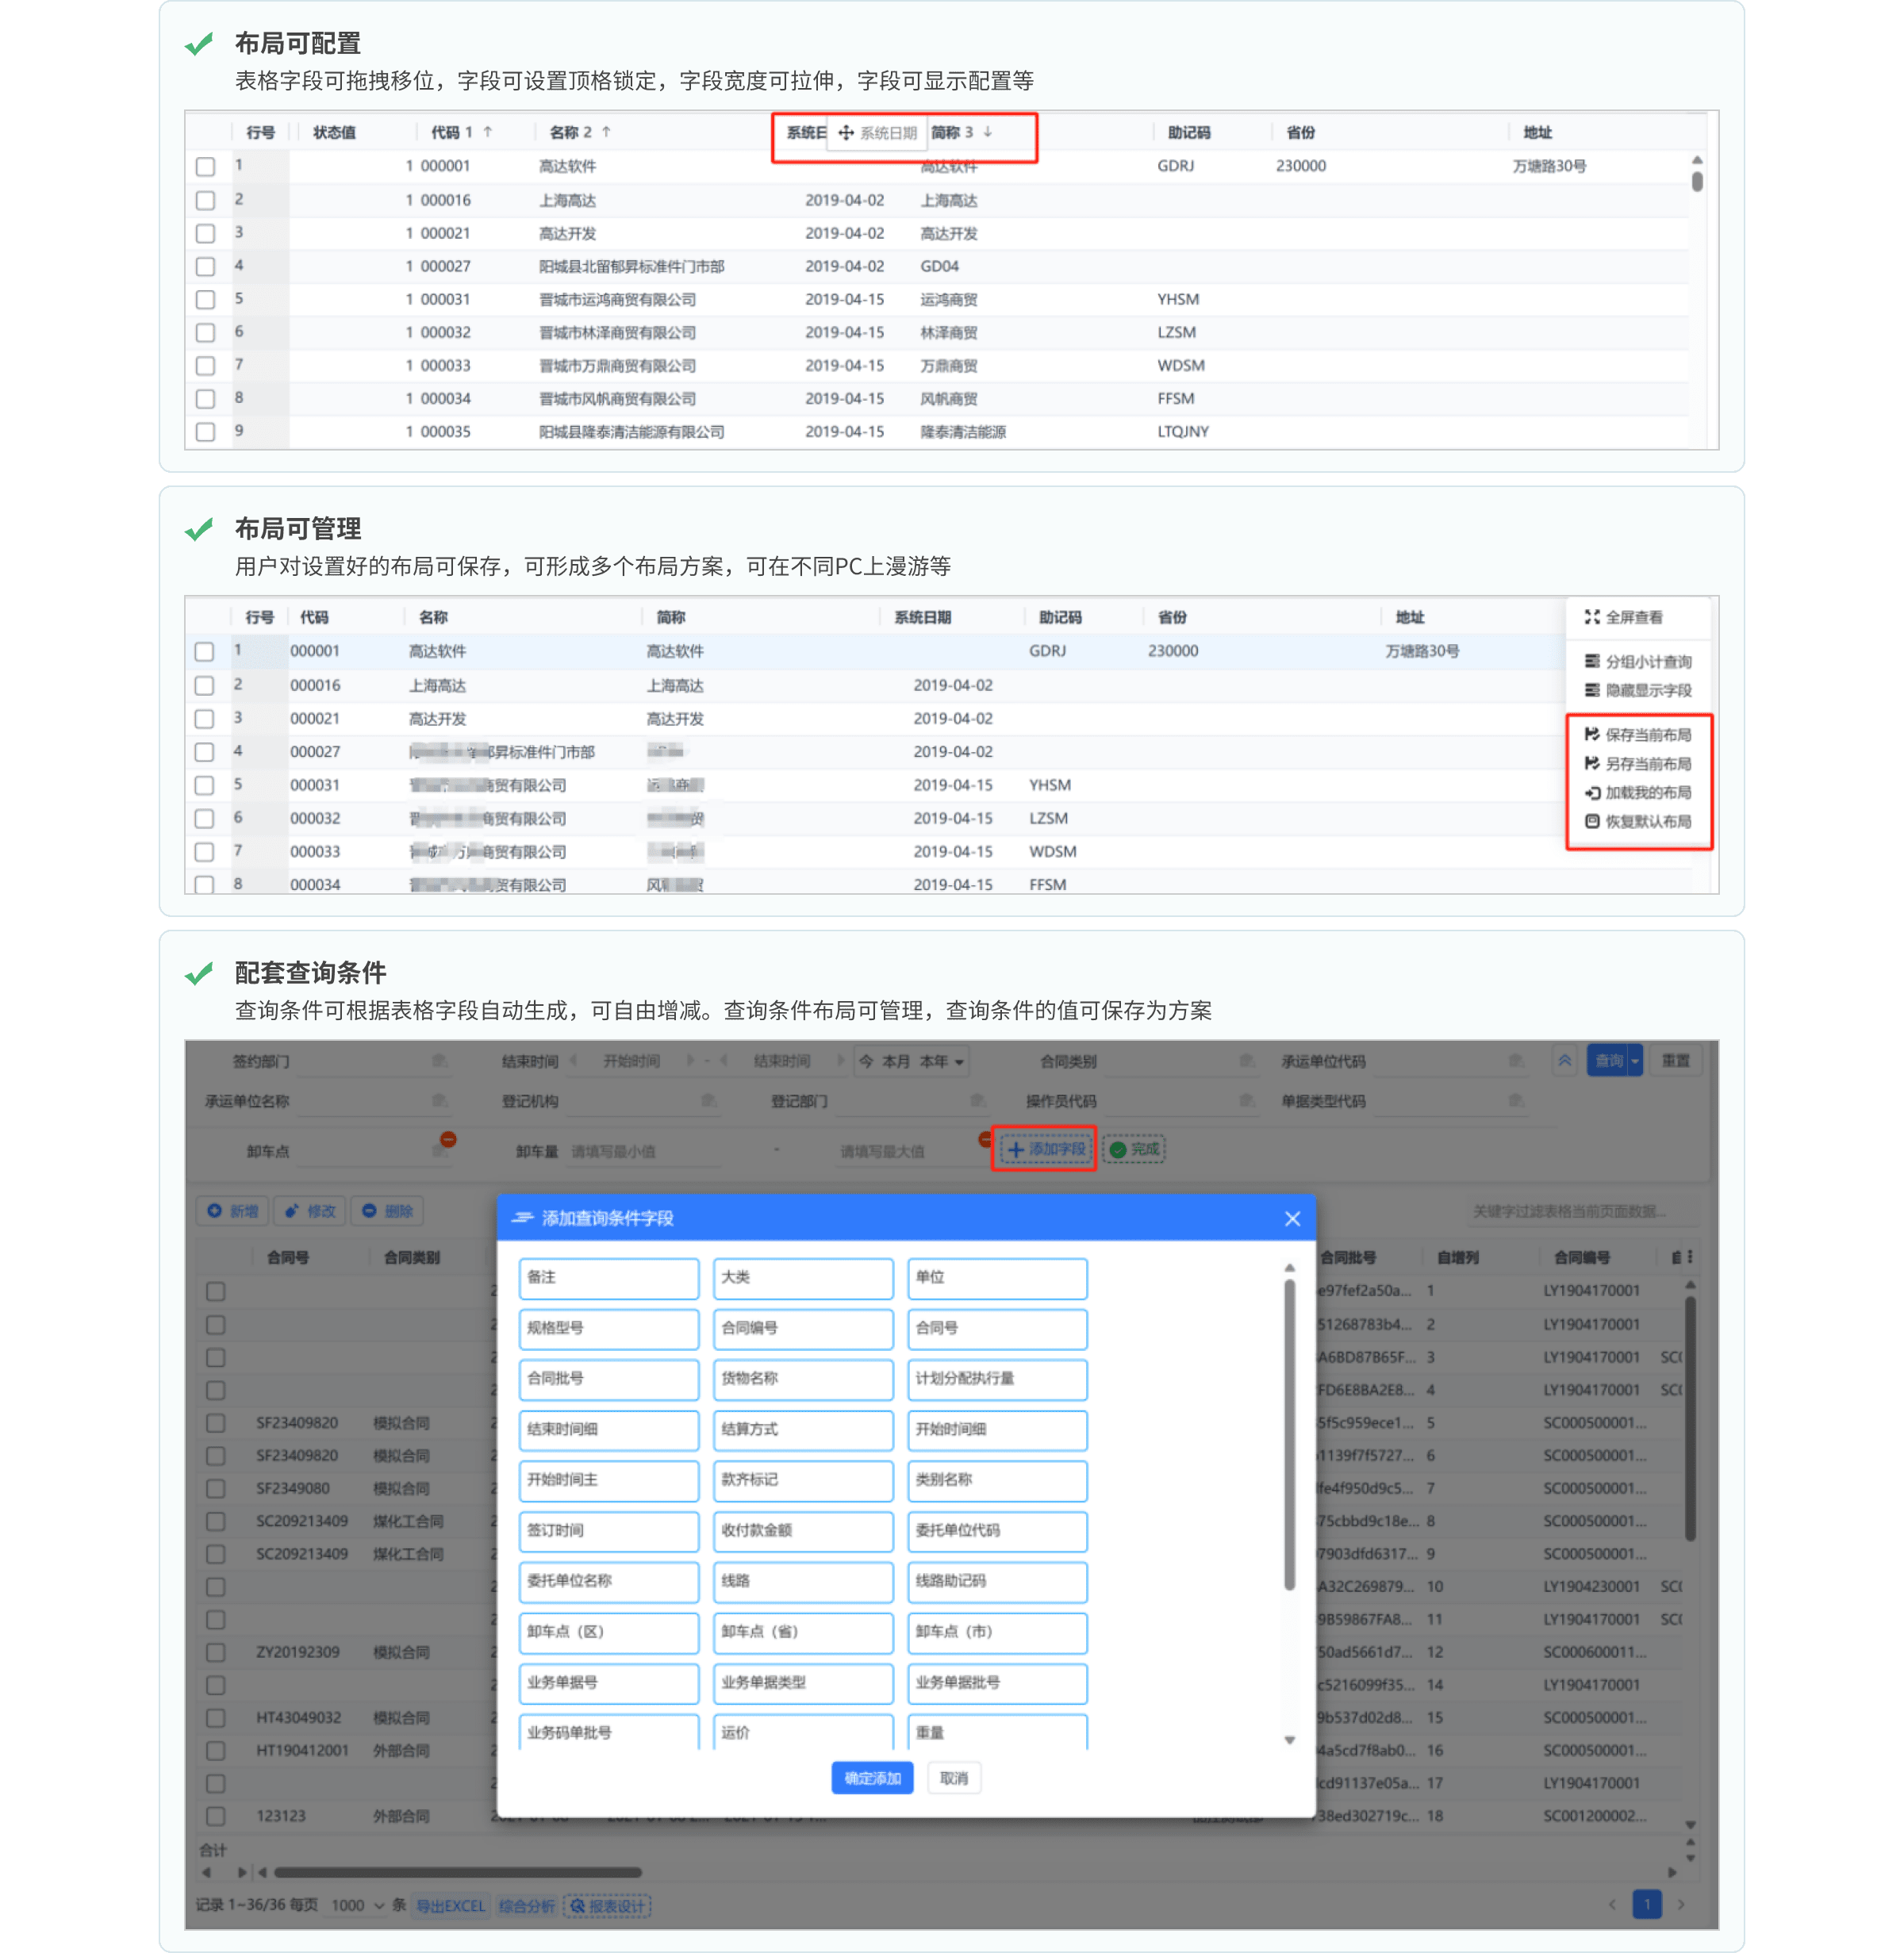Click the 加载我的布局 load icon

point(1592,793)
